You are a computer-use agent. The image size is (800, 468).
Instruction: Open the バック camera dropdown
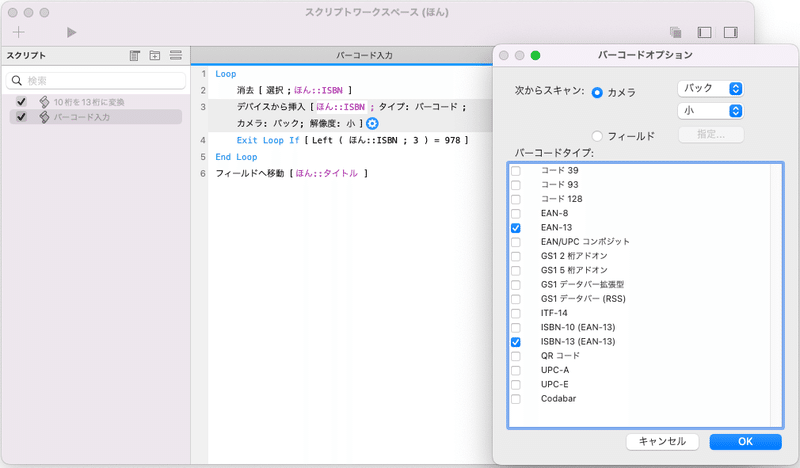[x=710, y=88]
